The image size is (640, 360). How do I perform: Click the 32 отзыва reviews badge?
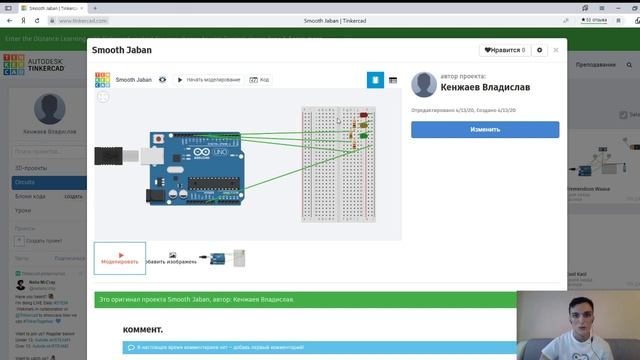594,20
